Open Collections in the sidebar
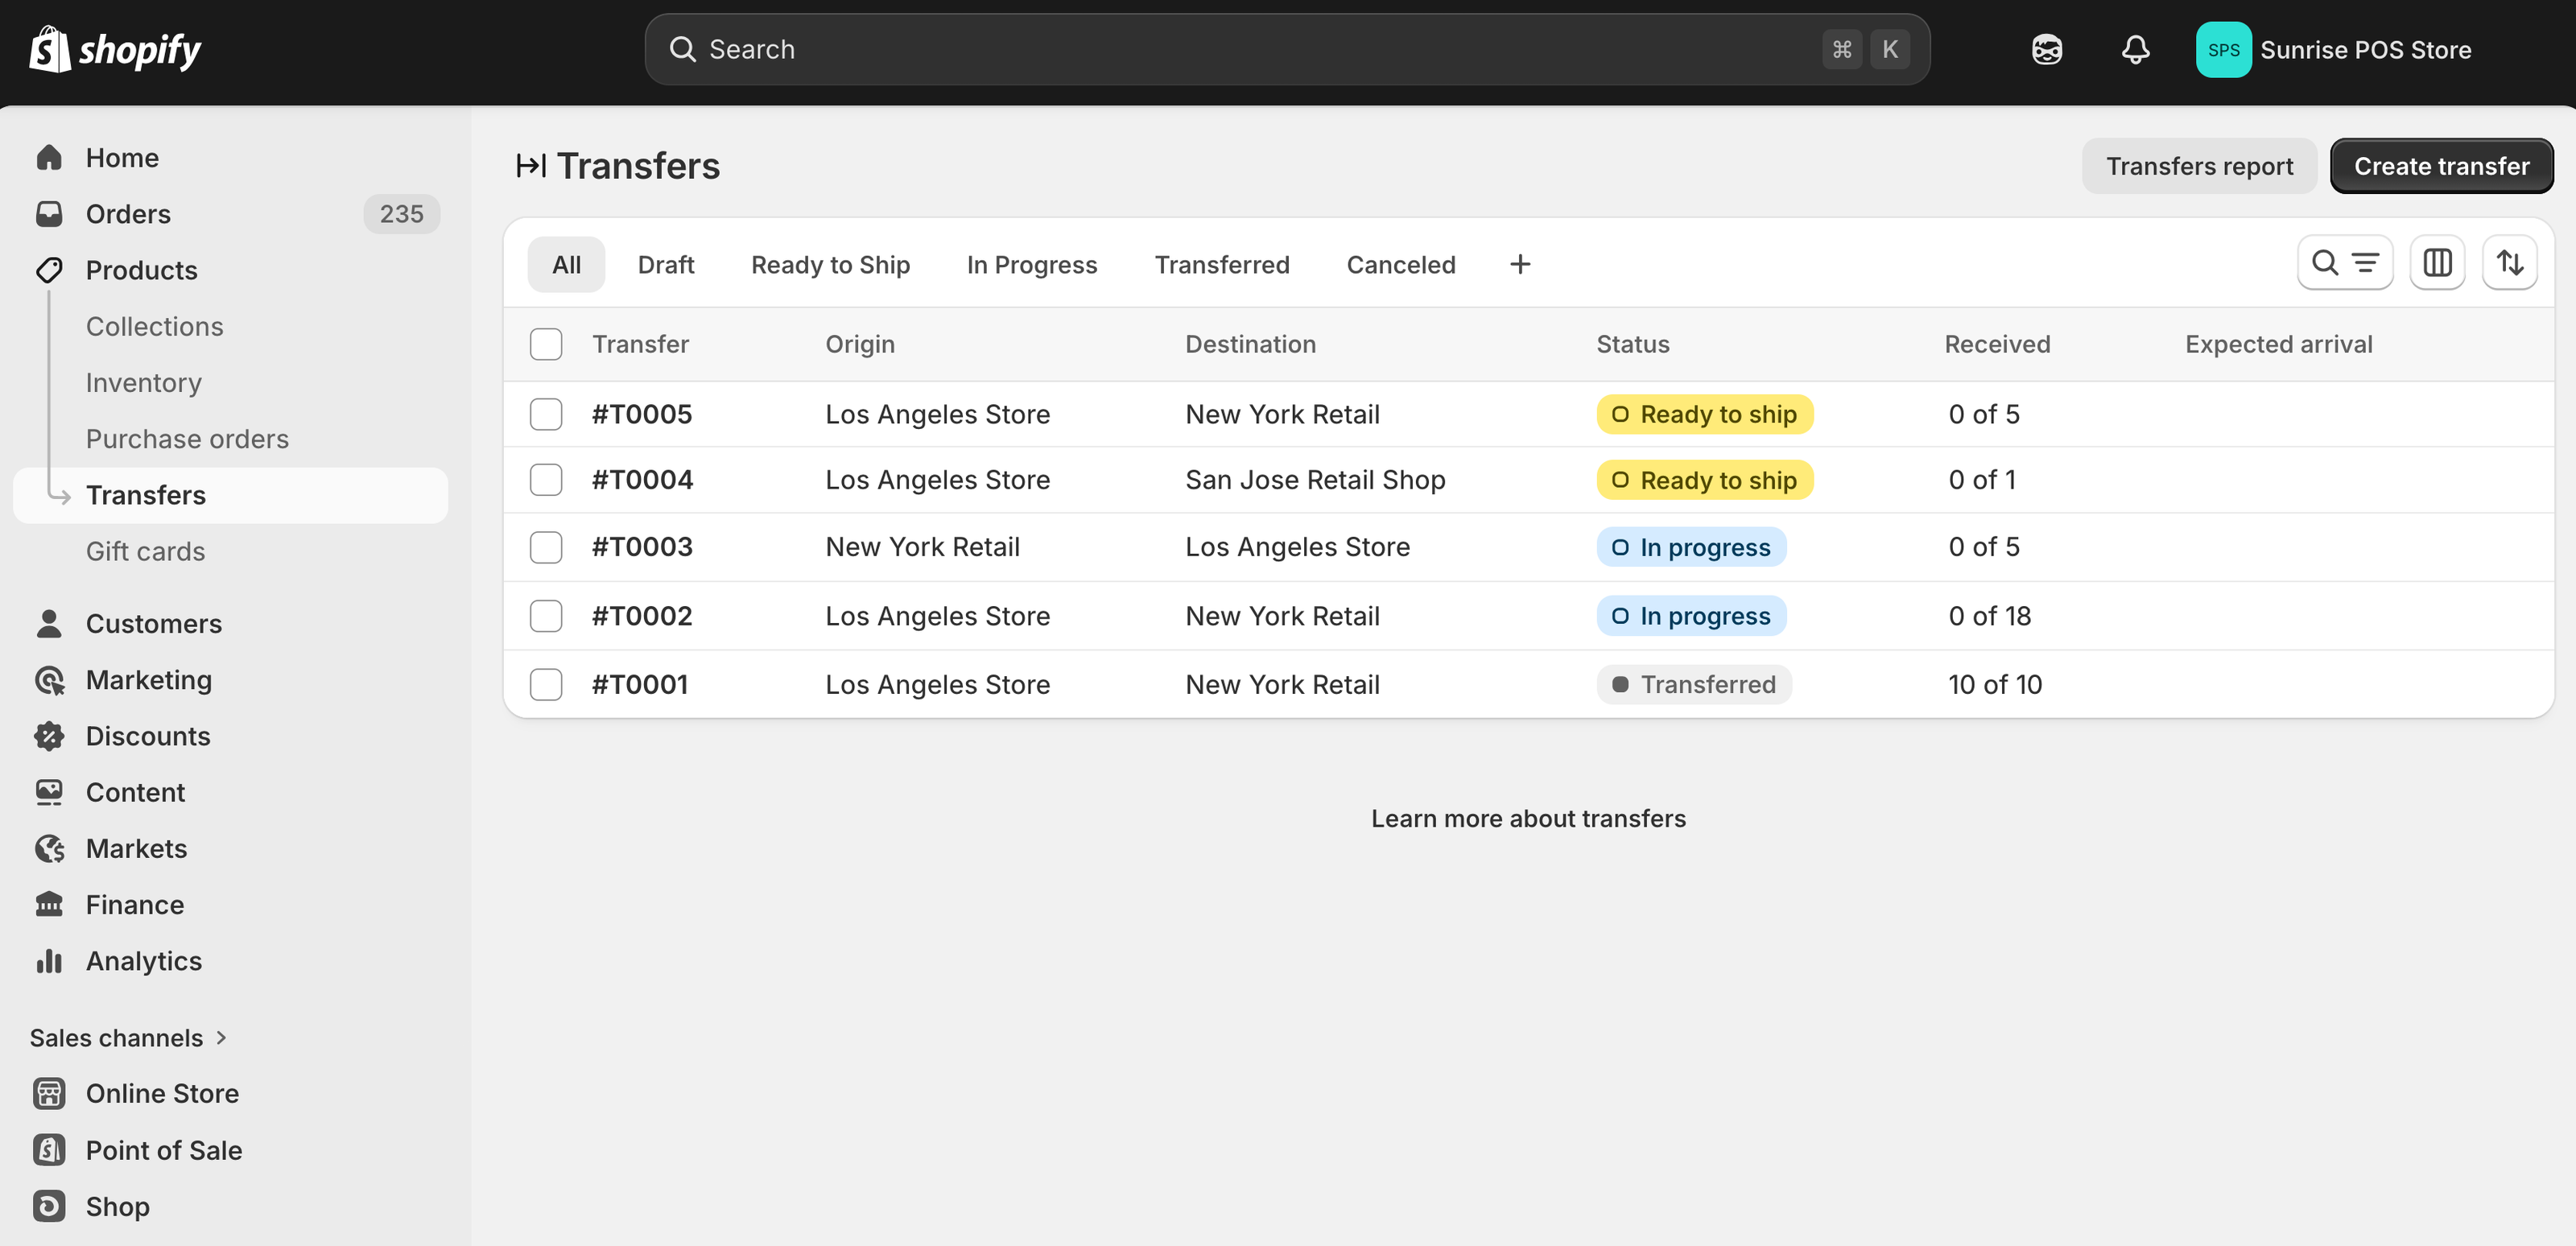This screenshot has height=1246, width=2576. pos(155,327)
